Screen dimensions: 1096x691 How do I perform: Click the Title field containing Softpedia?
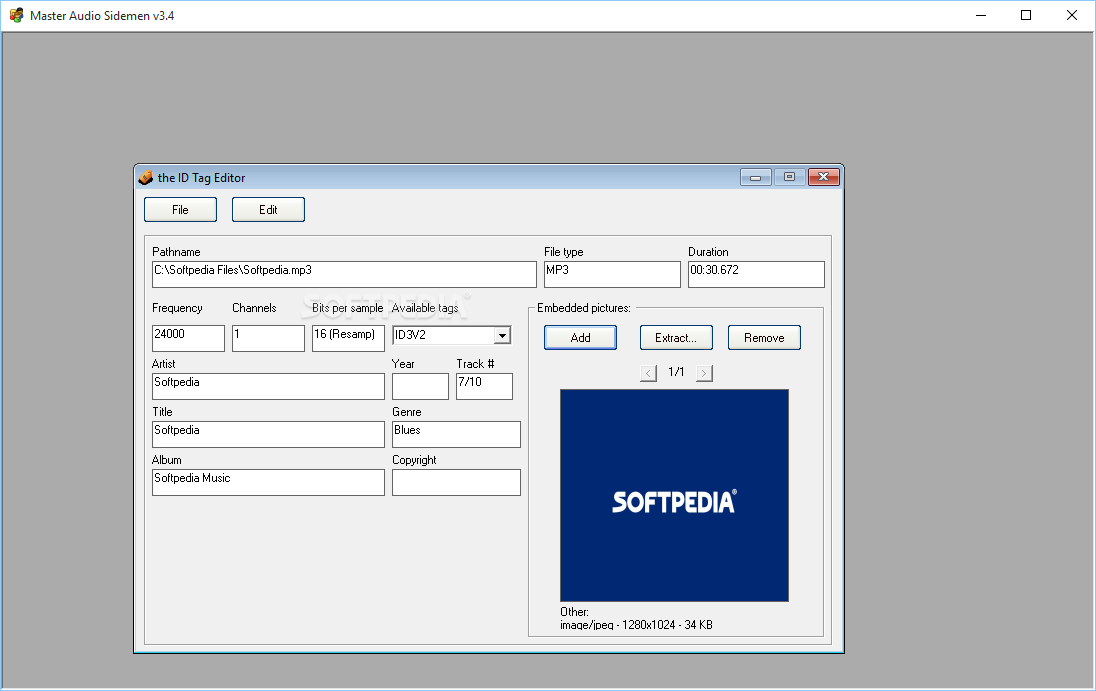pyautogui.click(x=268, y=435)
